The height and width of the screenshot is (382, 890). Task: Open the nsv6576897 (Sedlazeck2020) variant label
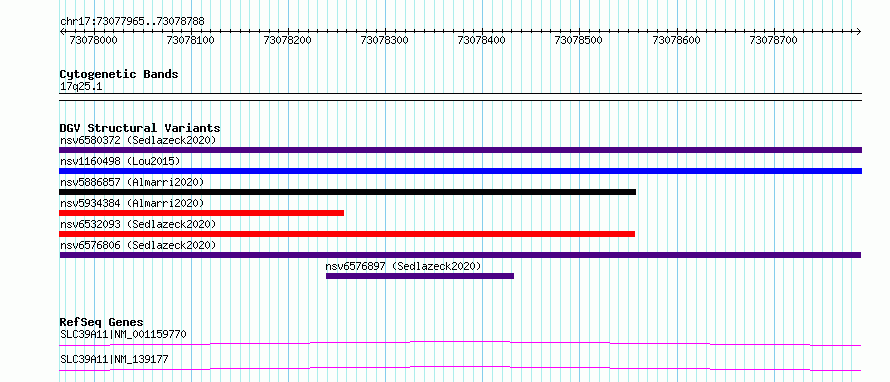click(x=404, y=266)
